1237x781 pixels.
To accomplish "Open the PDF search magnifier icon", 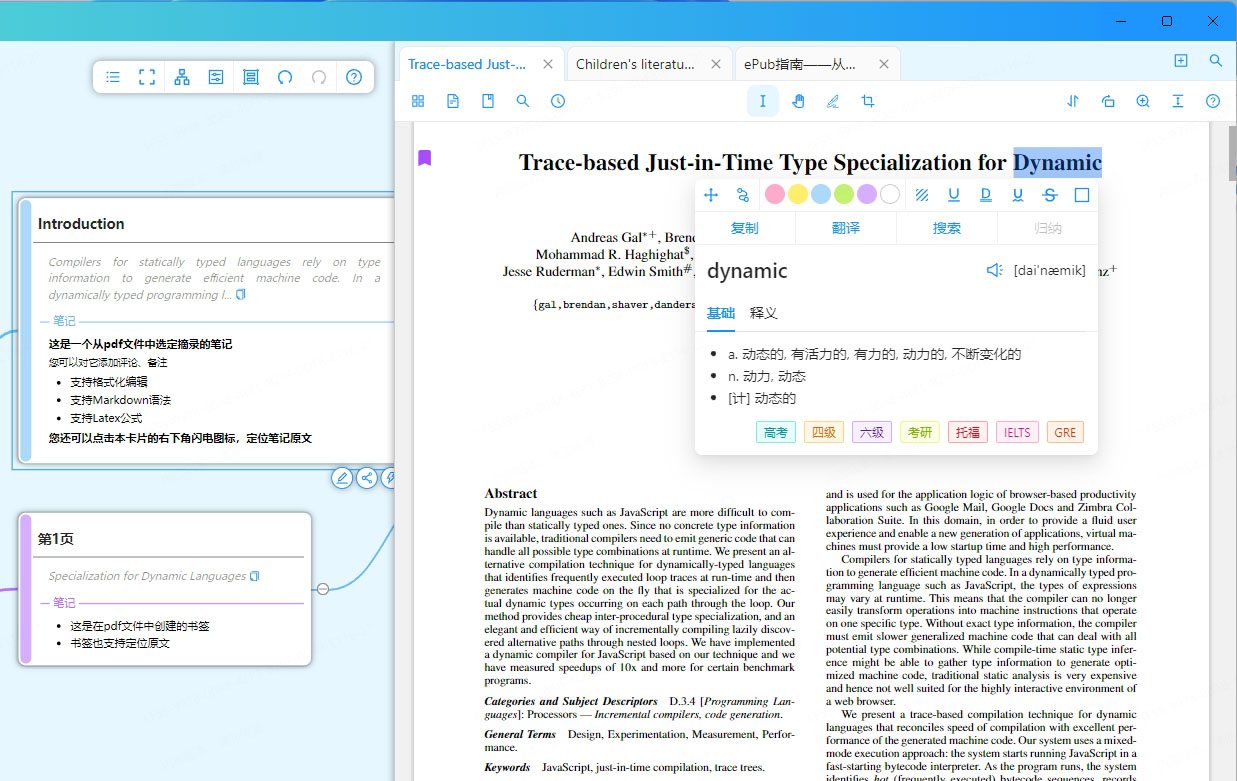I will 523,101.
